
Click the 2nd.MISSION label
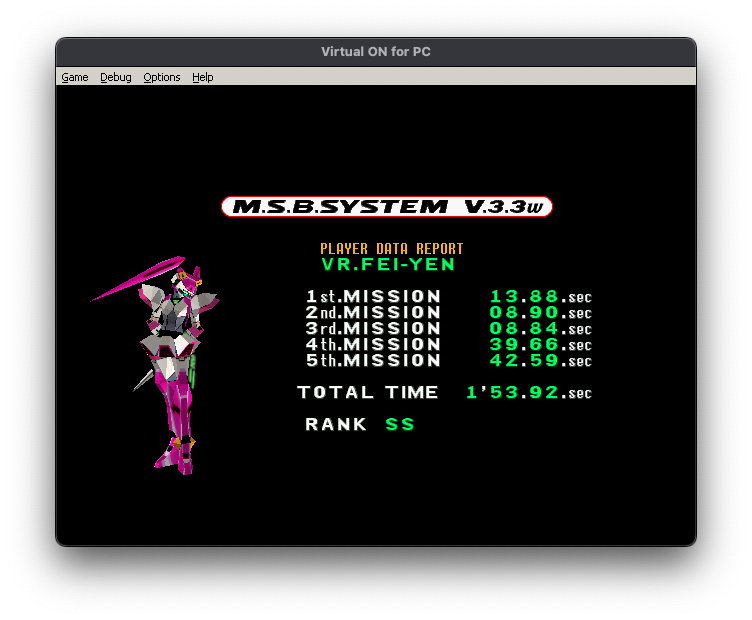373,312
